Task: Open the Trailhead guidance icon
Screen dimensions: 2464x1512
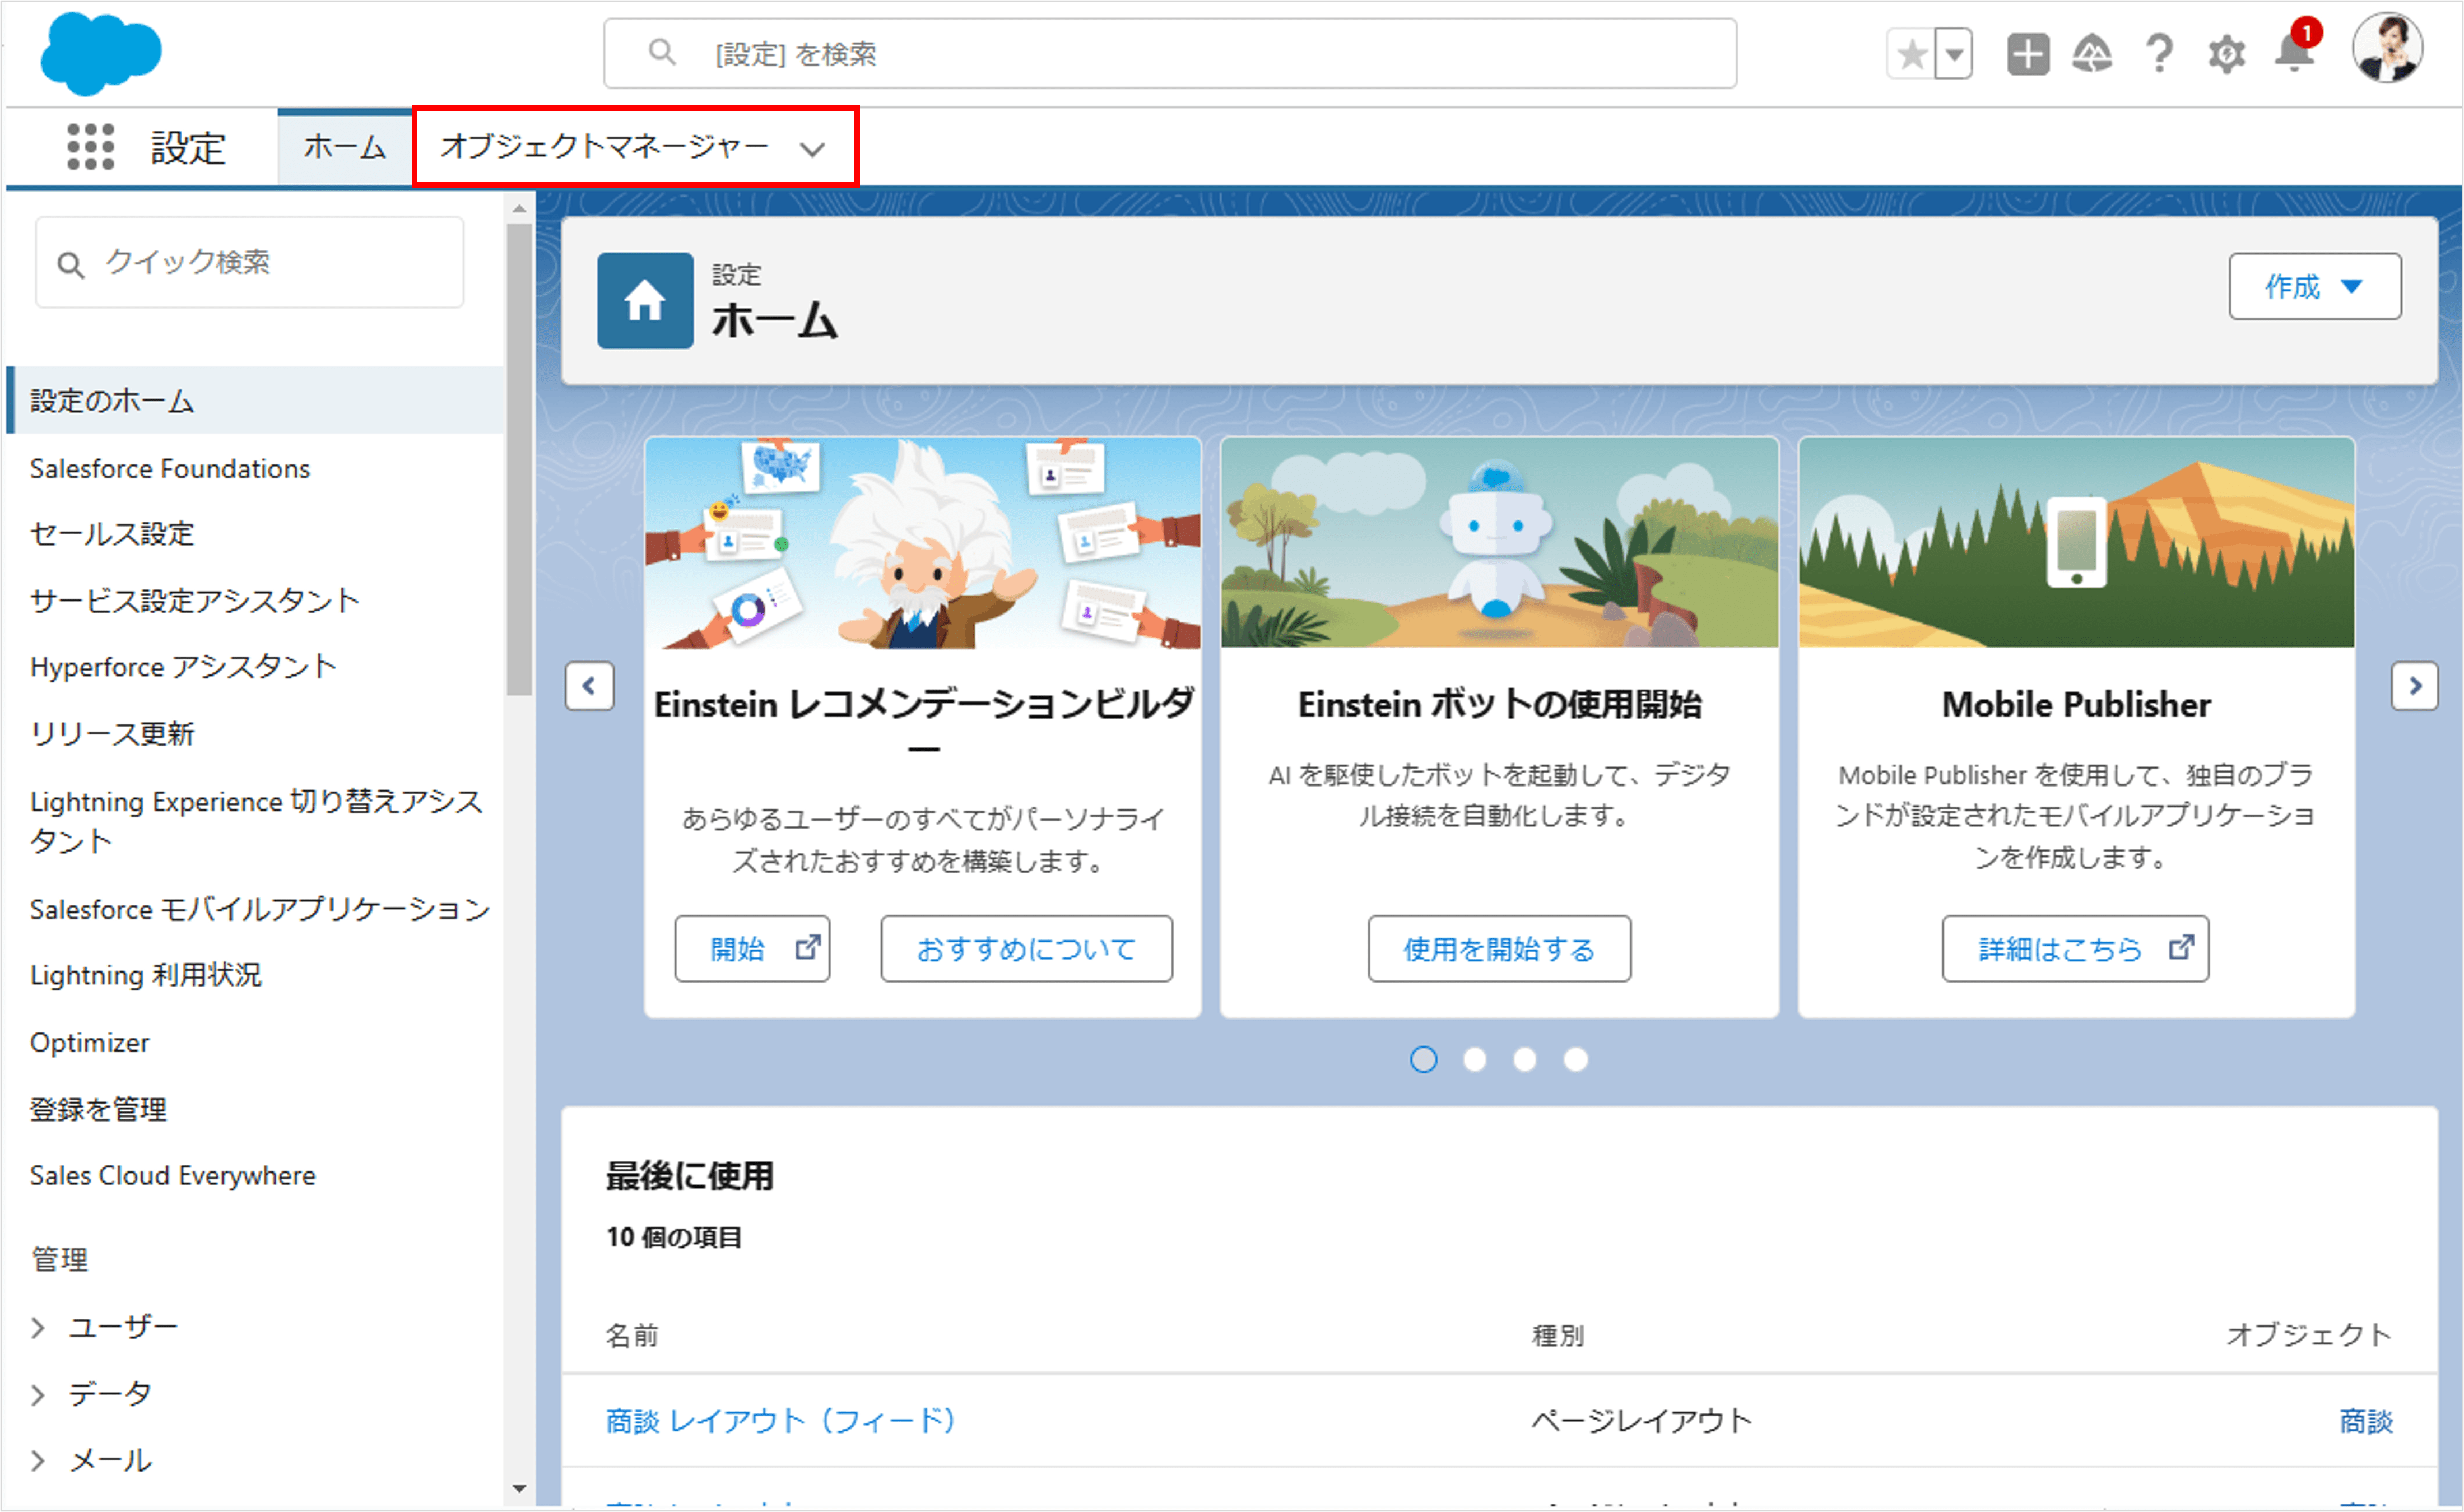Action: click(x=2092, y=54)
